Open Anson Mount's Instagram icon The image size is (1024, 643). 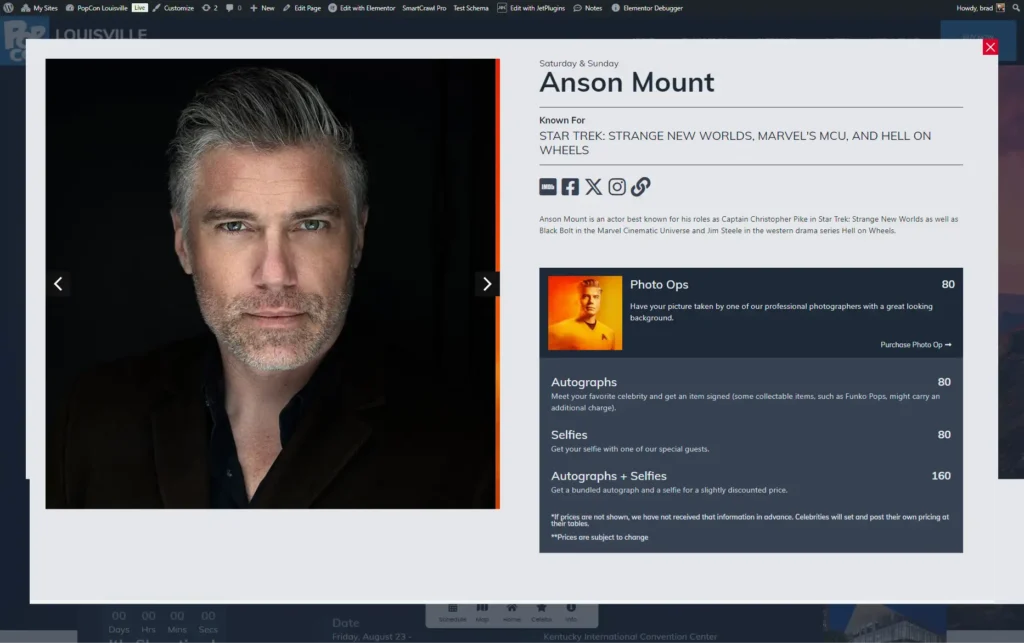point(616,187)
